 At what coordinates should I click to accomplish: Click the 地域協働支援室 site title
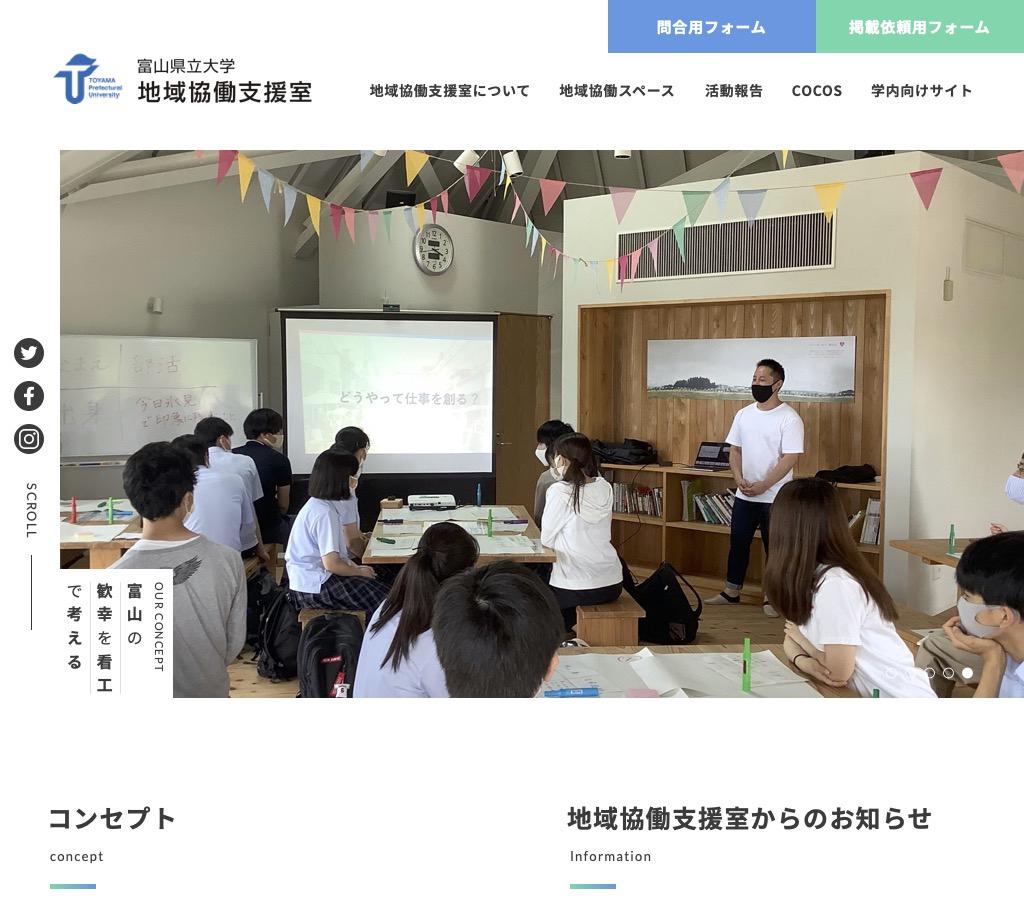coord(225,92)
